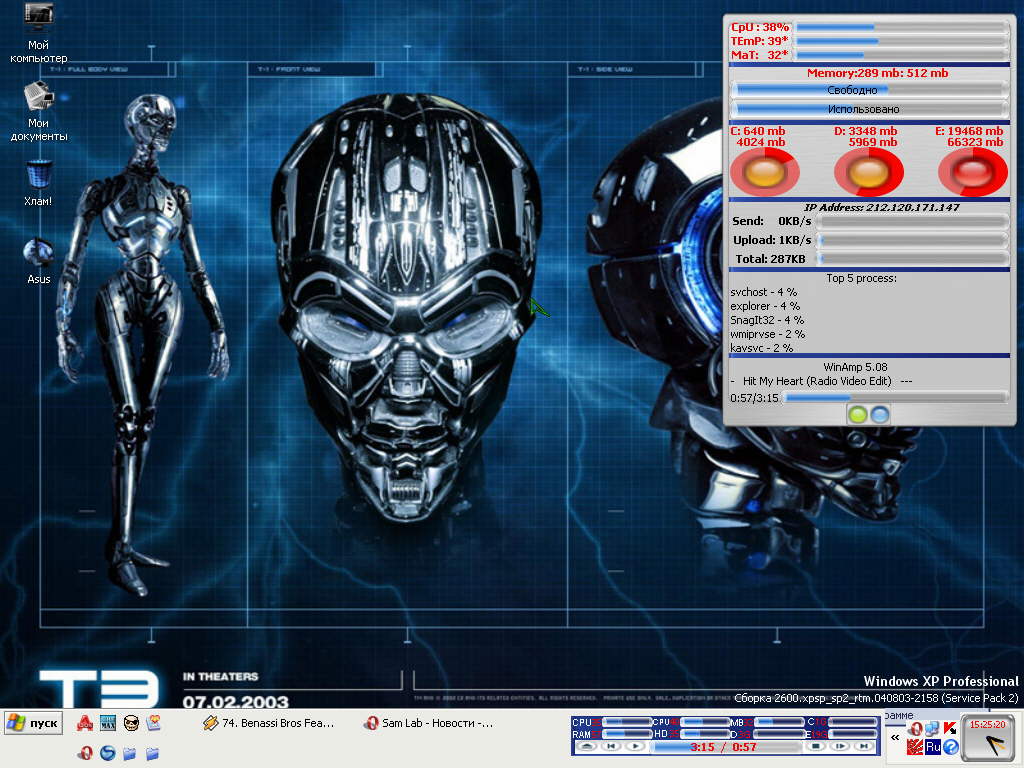Click the network computers tray icon
Viewport: 1024px width, 768px height.
coord(933,729)
